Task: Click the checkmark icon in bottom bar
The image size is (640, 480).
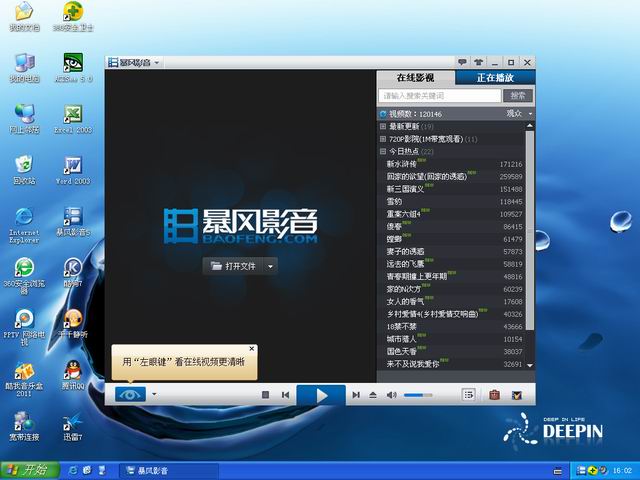Action: pyautogui.click(x=517, y=395)
